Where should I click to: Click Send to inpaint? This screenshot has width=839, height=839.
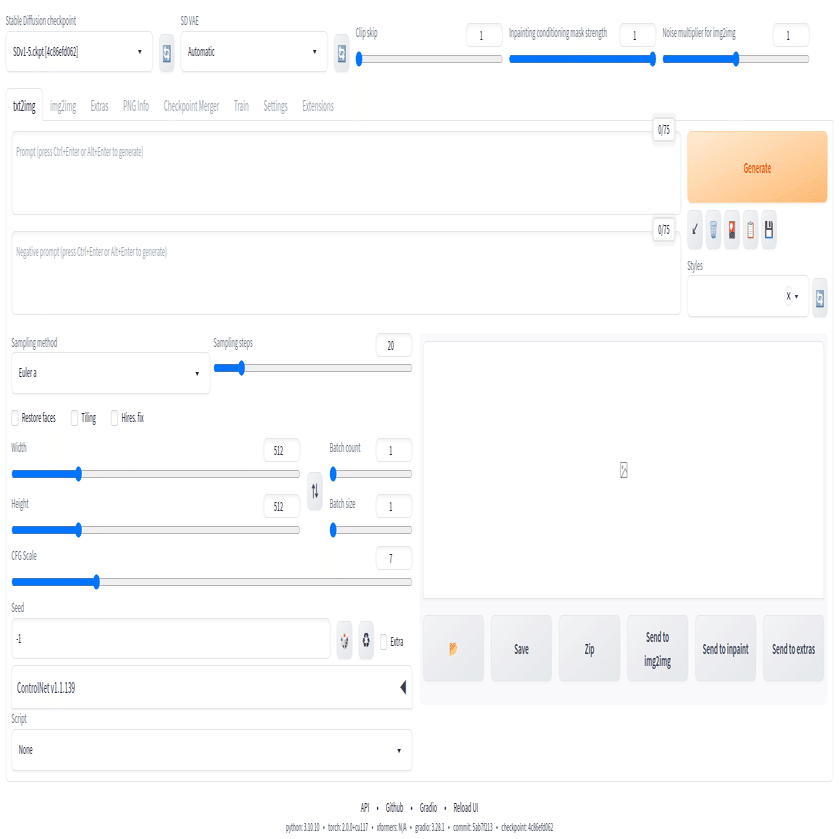tap(725, 649)
